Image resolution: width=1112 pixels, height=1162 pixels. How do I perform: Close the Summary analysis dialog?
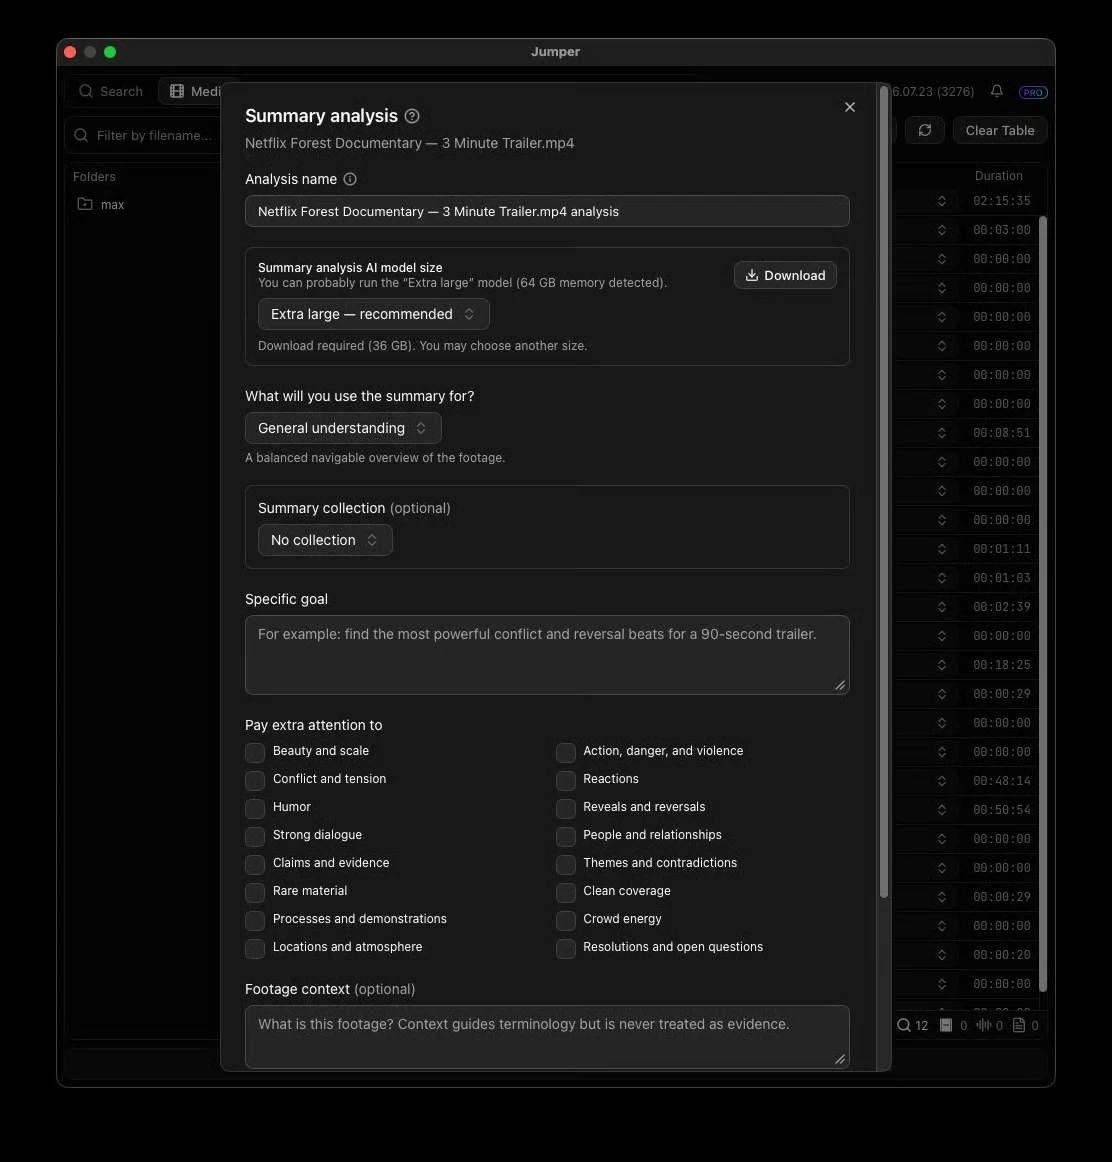(850, 107)
